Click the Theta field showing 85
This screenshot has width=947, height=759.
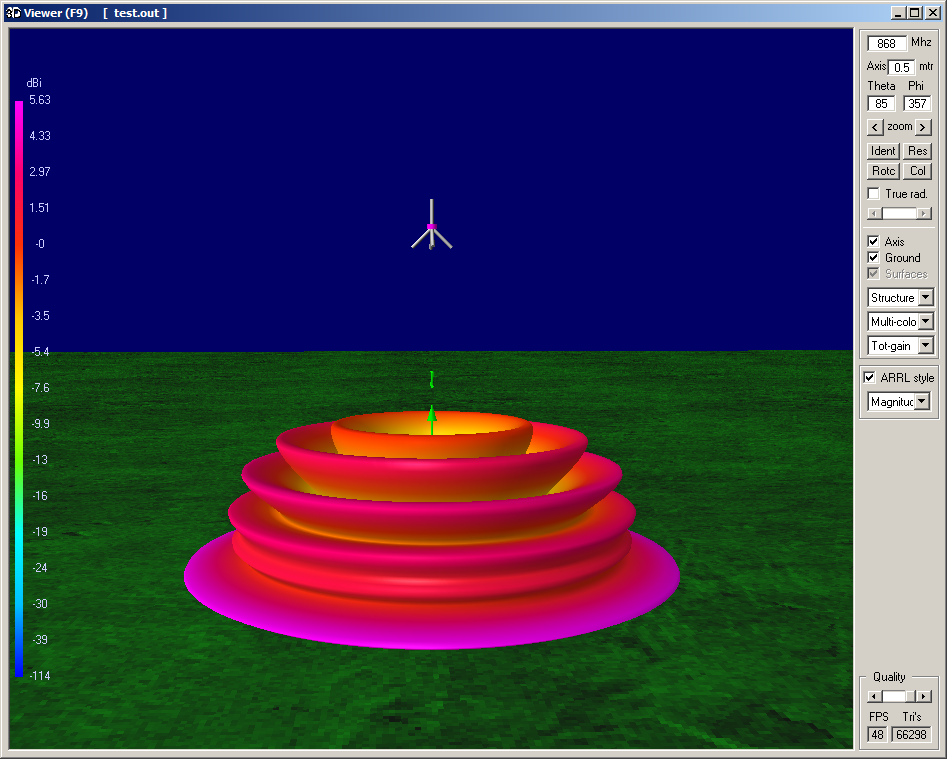click(x=882, y=104)
